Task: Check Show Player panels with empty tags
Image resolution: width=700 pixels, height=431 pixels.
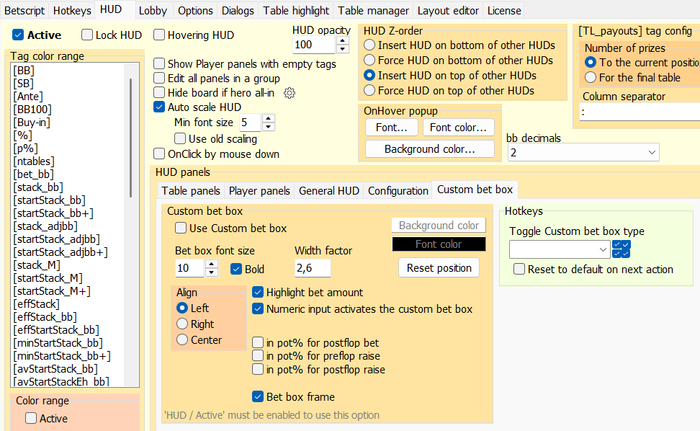Action: [x=159, y=63]
